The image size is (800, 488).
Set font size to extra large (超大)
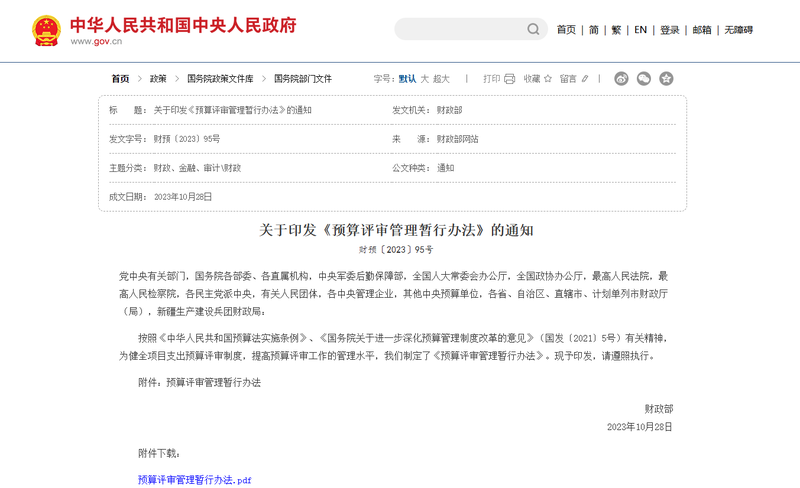(441, 79)
